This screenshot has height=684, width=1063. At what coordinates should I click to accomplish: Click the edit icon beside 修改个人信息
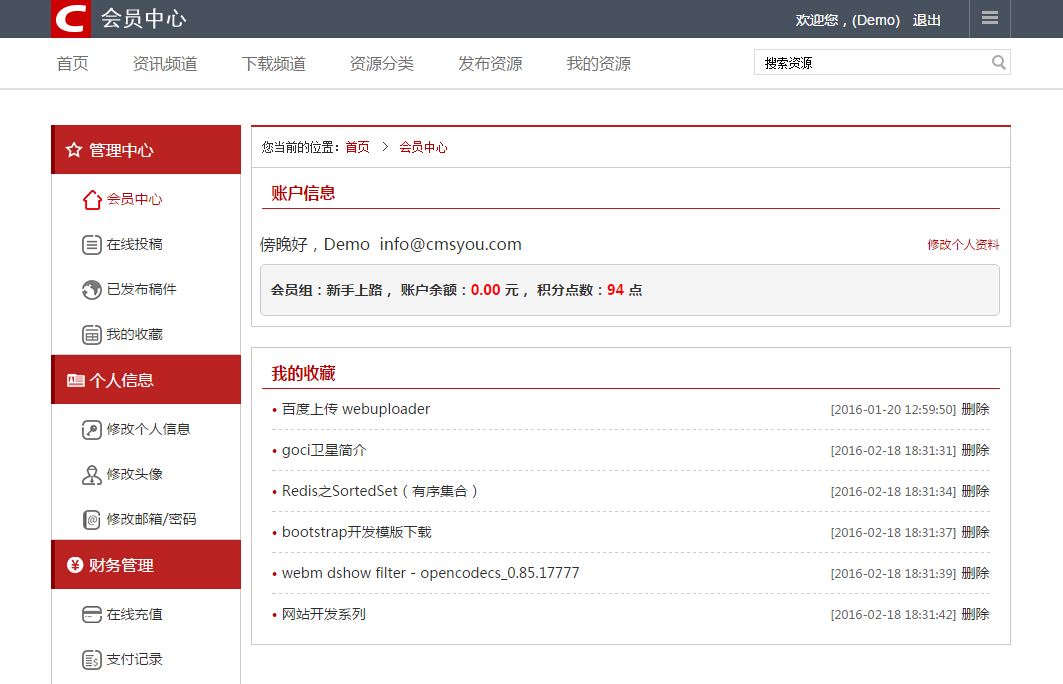92,430
